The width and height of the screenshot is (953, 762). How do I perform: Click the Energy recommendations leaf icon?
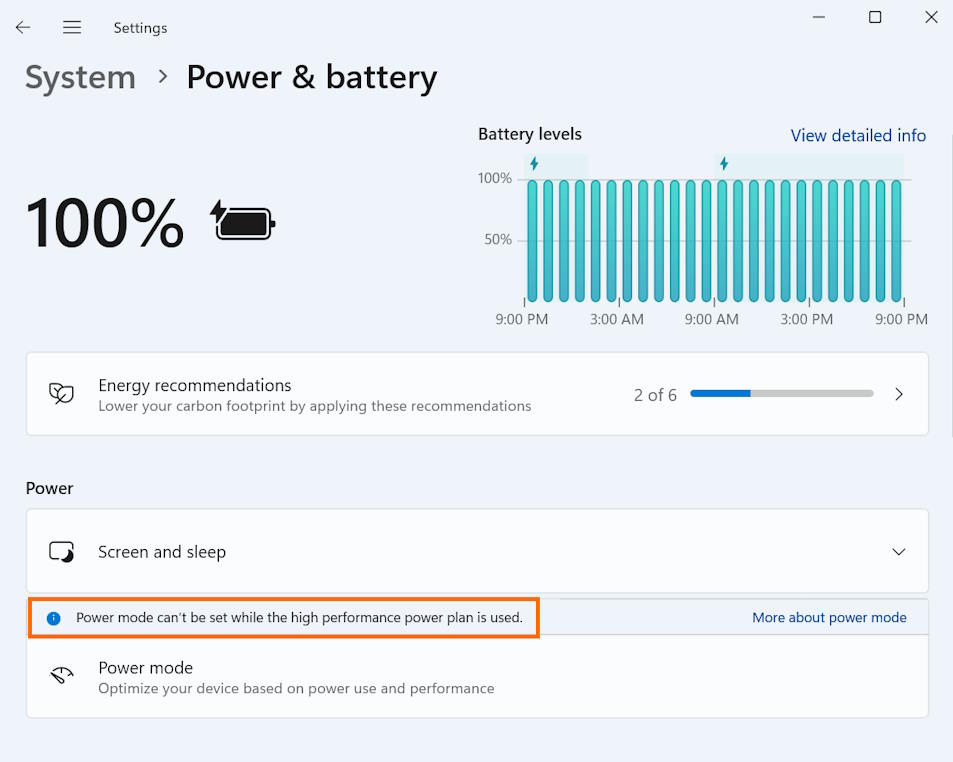(x=61, y=394)
